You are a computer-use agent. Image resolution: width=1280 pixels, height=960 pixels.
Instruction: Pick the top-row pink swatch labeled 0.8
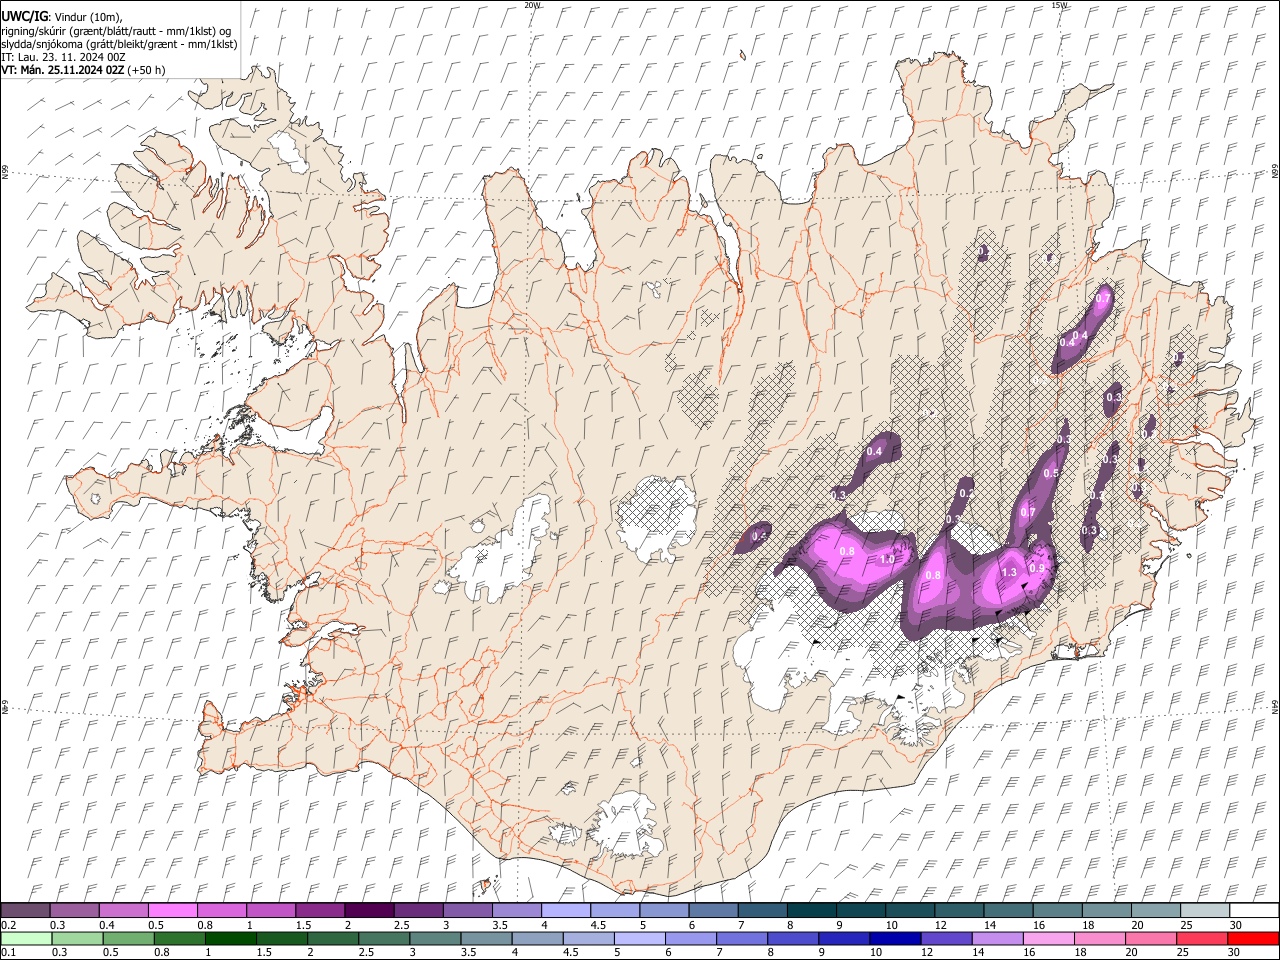click(221, 911)
